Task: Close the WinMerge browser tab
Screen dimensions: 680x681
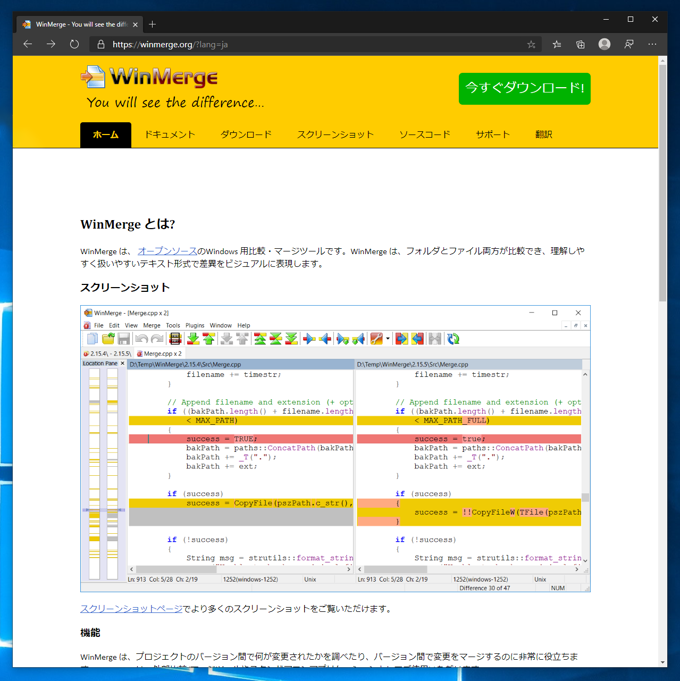Action: coord(135,25)
